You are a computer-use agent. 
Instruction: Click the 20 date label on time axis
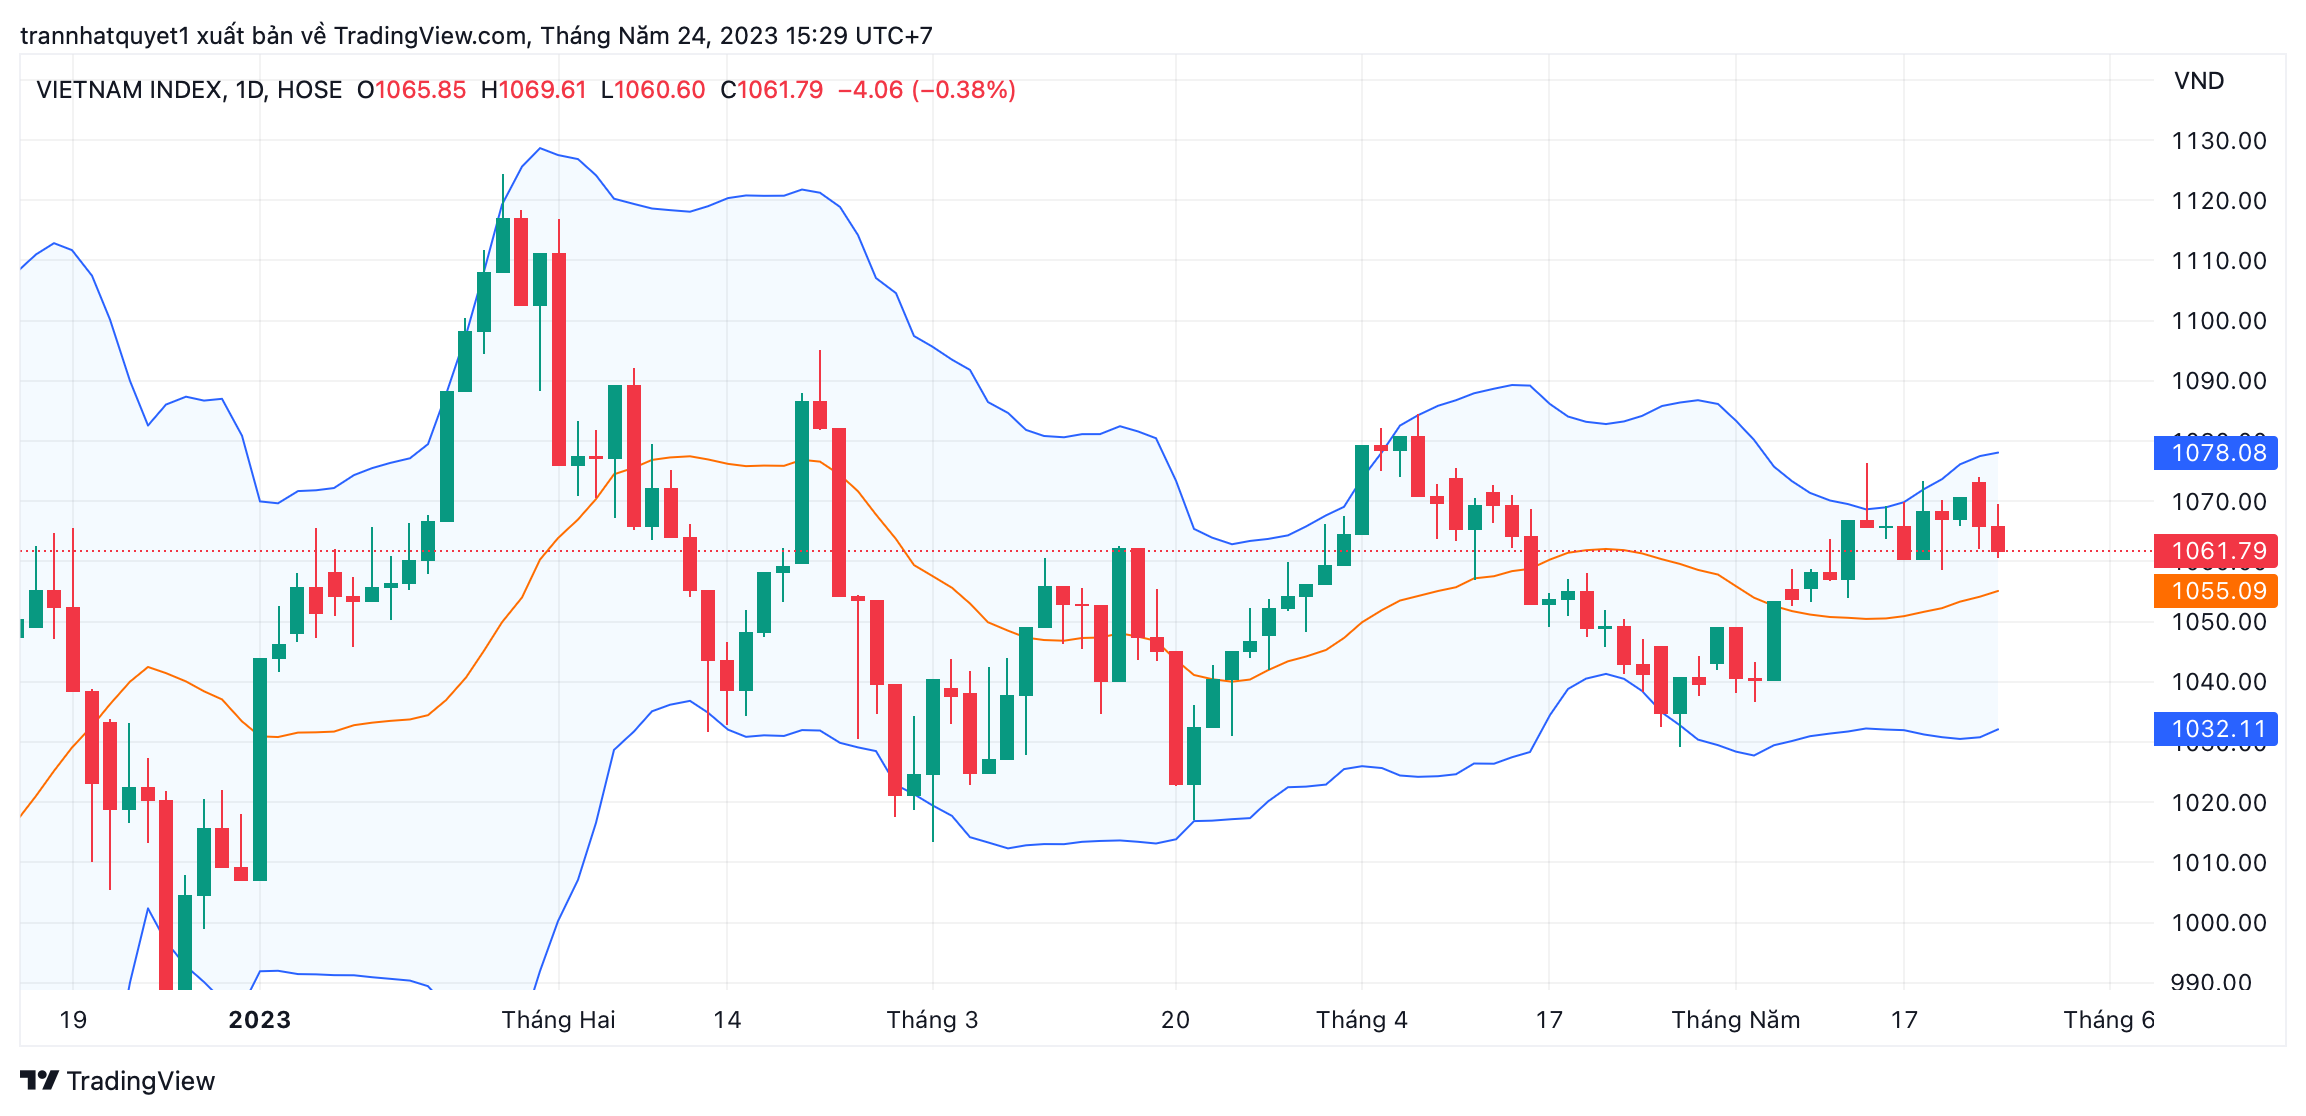pyautogui.click(x=1176, y=1020)
